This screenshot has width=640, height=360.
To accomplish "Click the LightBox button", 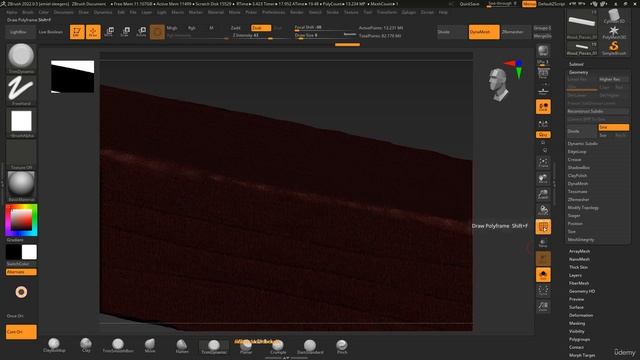I will point(20,32).
